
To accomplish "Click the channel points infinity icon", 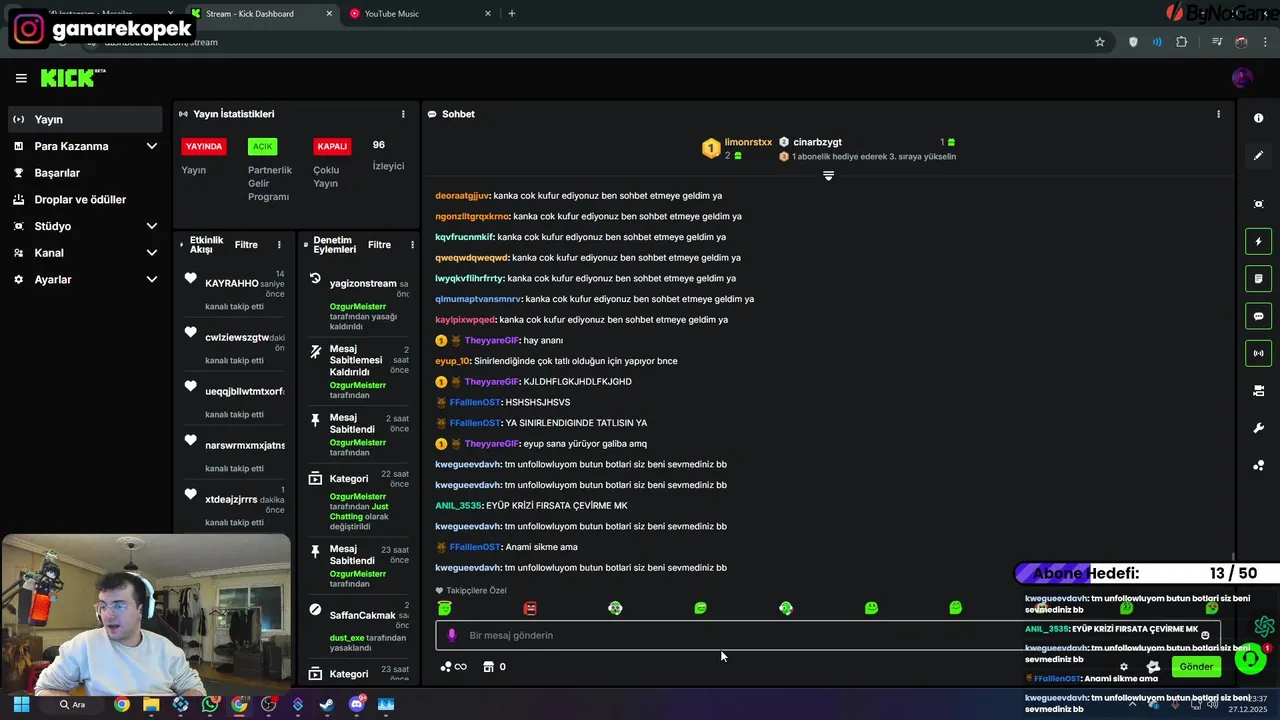I will [454, 667].
